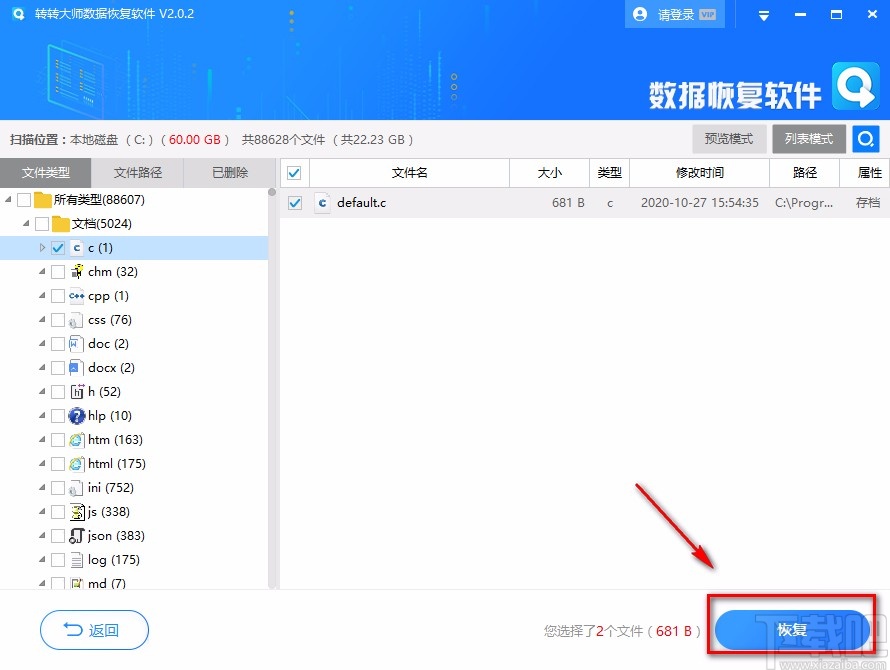
Task: Switch to the 文件路径 tab
Action: click(138, 172)
